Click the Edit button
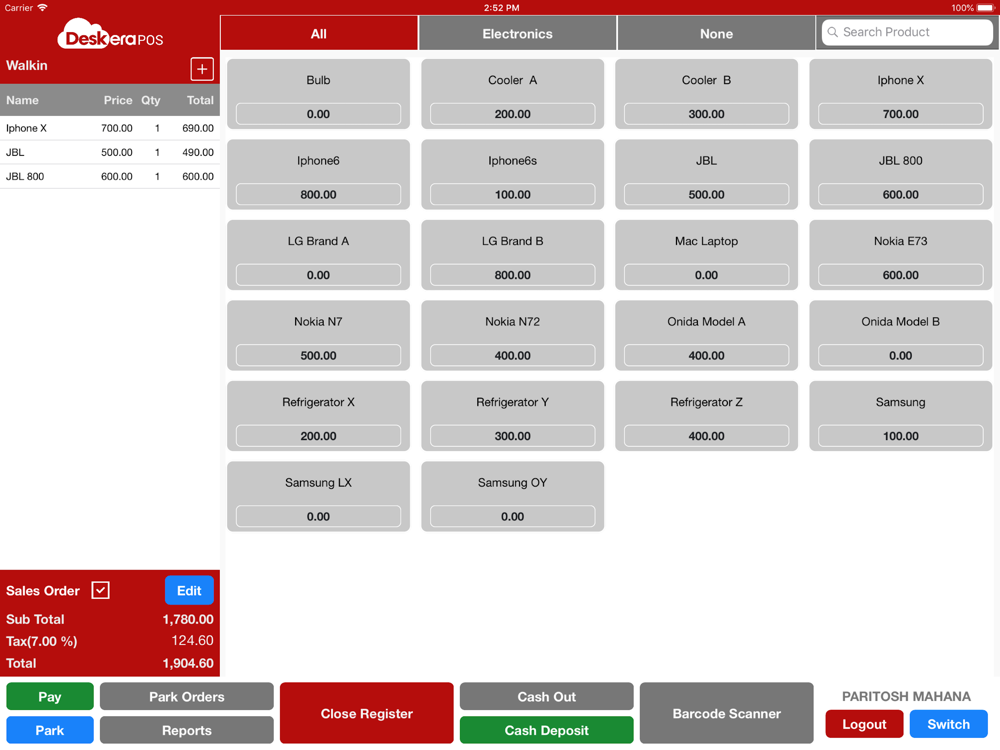The width and height of the screenshot is (1000, 750). (189, 591)
